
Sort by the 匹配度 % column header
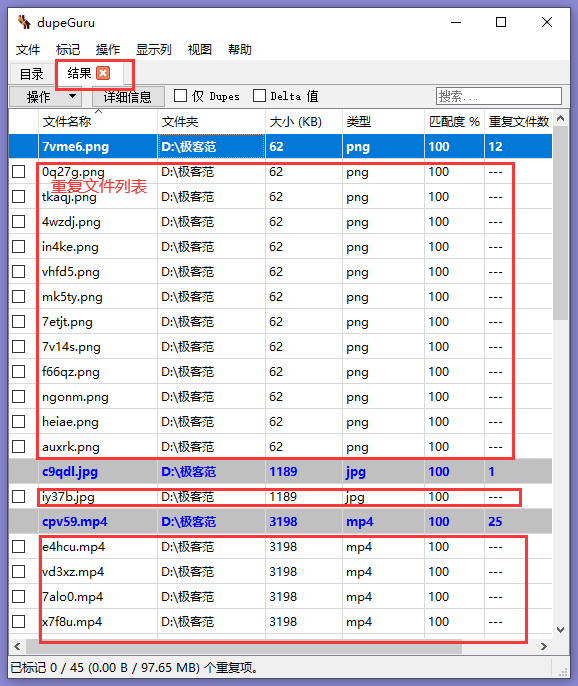click(454, 121)
